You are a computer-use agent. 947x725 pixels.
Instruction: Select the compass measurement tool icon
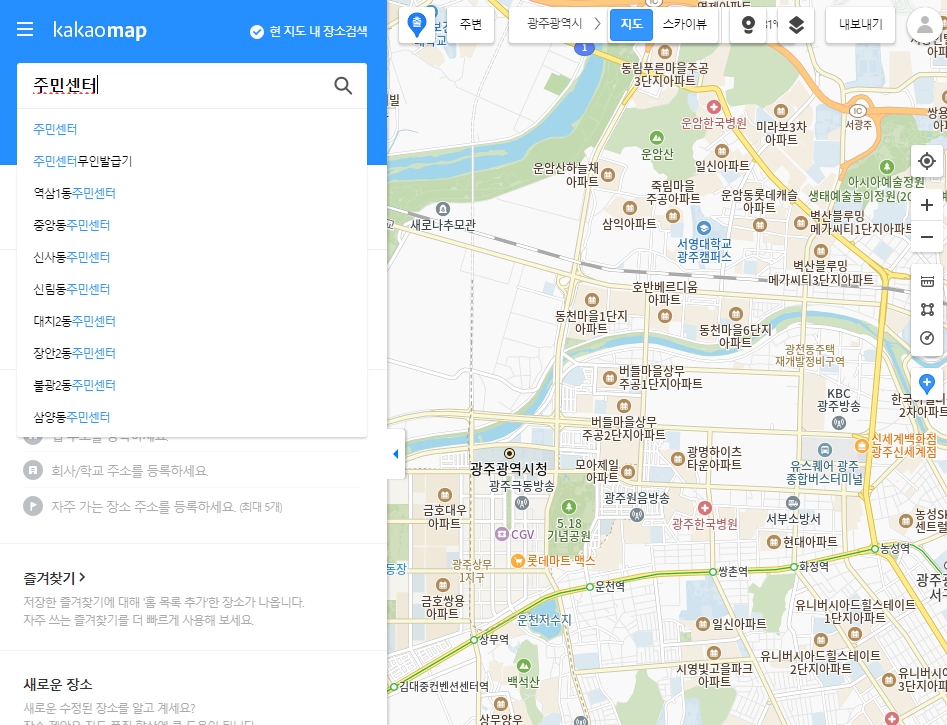pyautogui.click(x=927, y=338)
